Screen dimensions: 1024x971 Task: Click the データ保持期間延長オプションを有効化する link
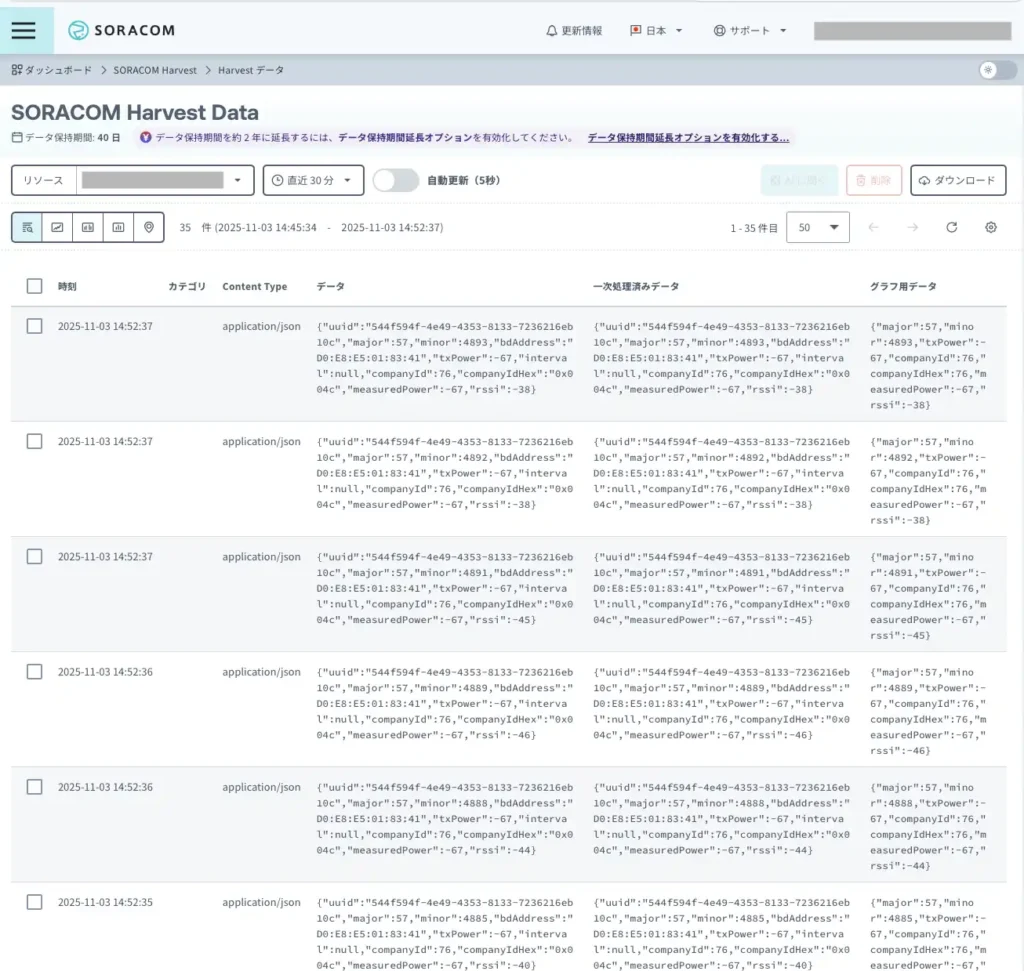pyautogui.click(x=688, y=138)
